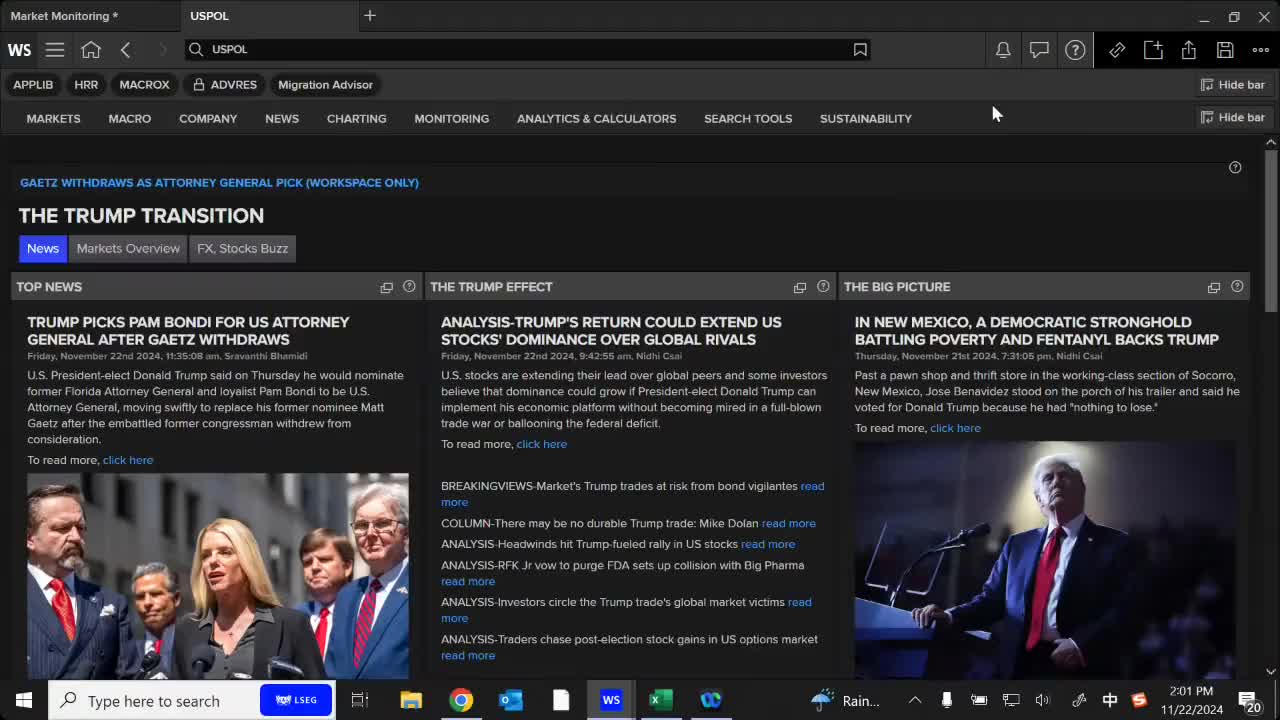Open the MONITORING menu
Image resolution: width=1280 pixels, height=720 pixels.
[x=452, y=118]
